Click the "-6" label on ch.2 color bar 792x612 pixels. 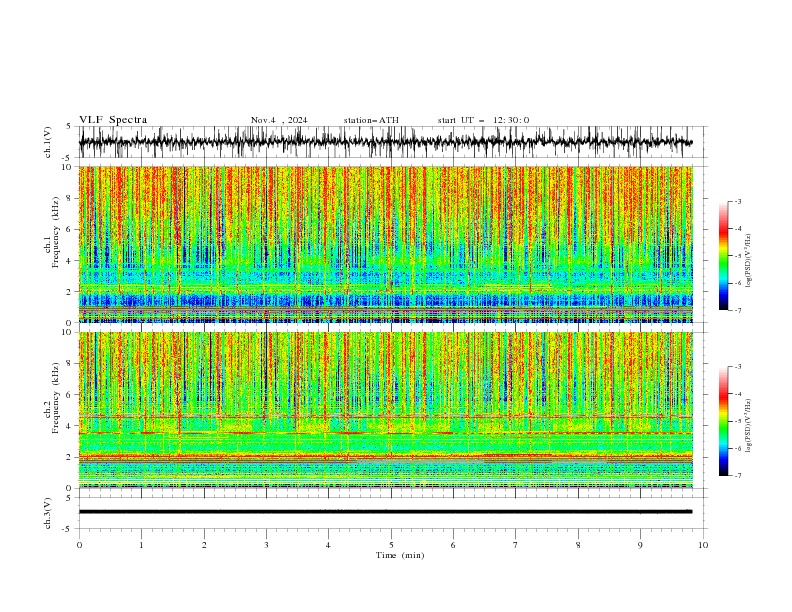[x=737, y=448]
